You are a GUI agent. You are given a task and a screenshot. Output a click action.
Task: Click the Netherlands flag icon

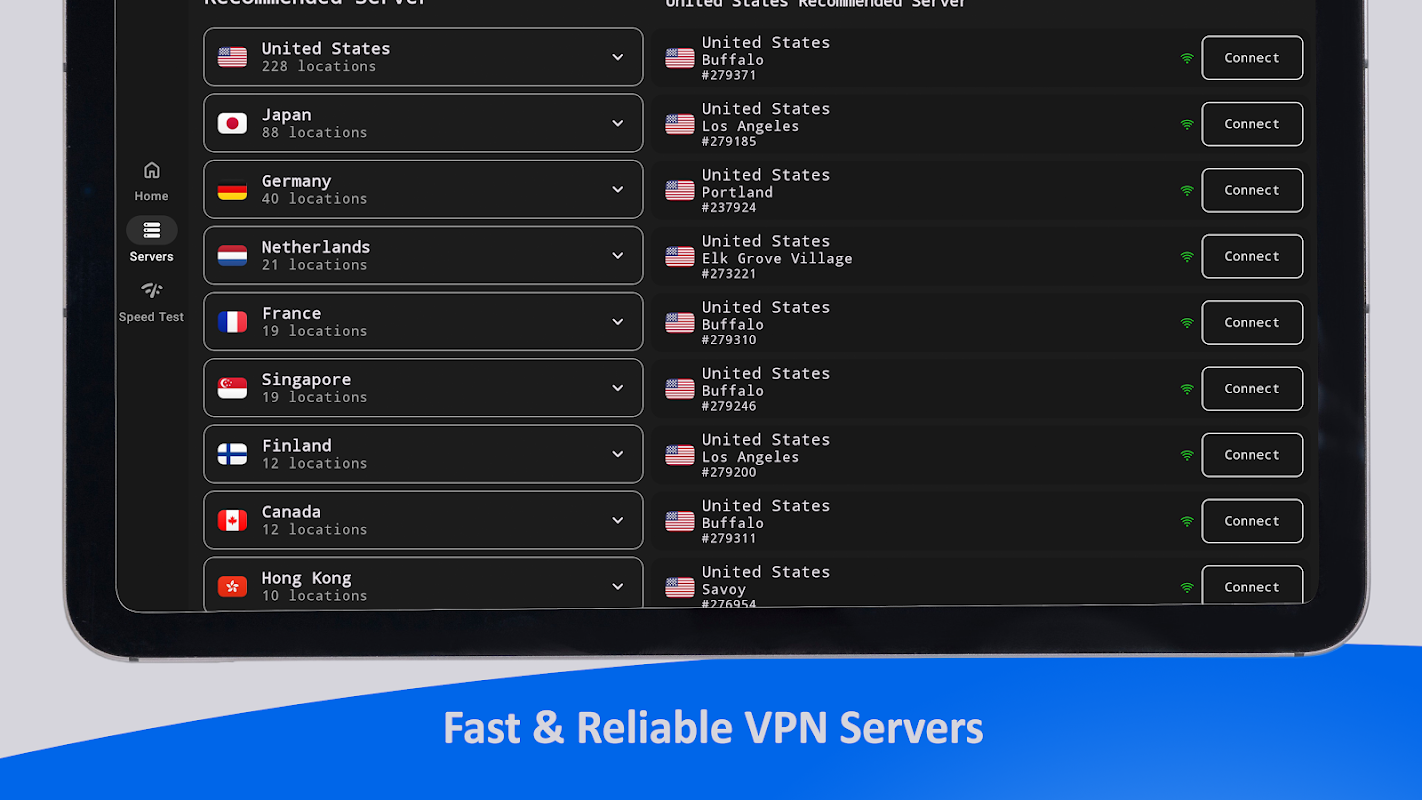click(x=232, y=255)
